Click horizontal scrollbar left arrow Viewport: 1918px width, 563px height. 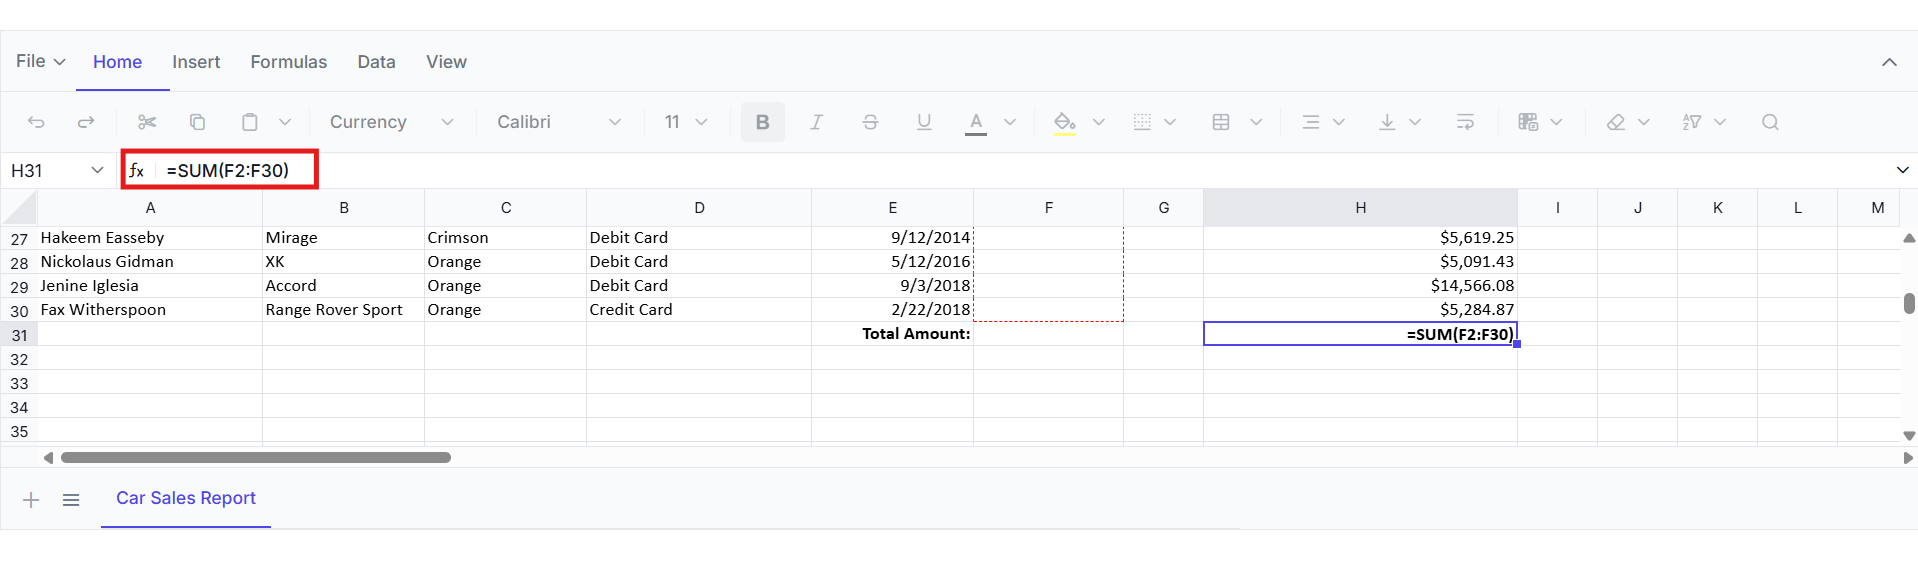coord(48,458)
